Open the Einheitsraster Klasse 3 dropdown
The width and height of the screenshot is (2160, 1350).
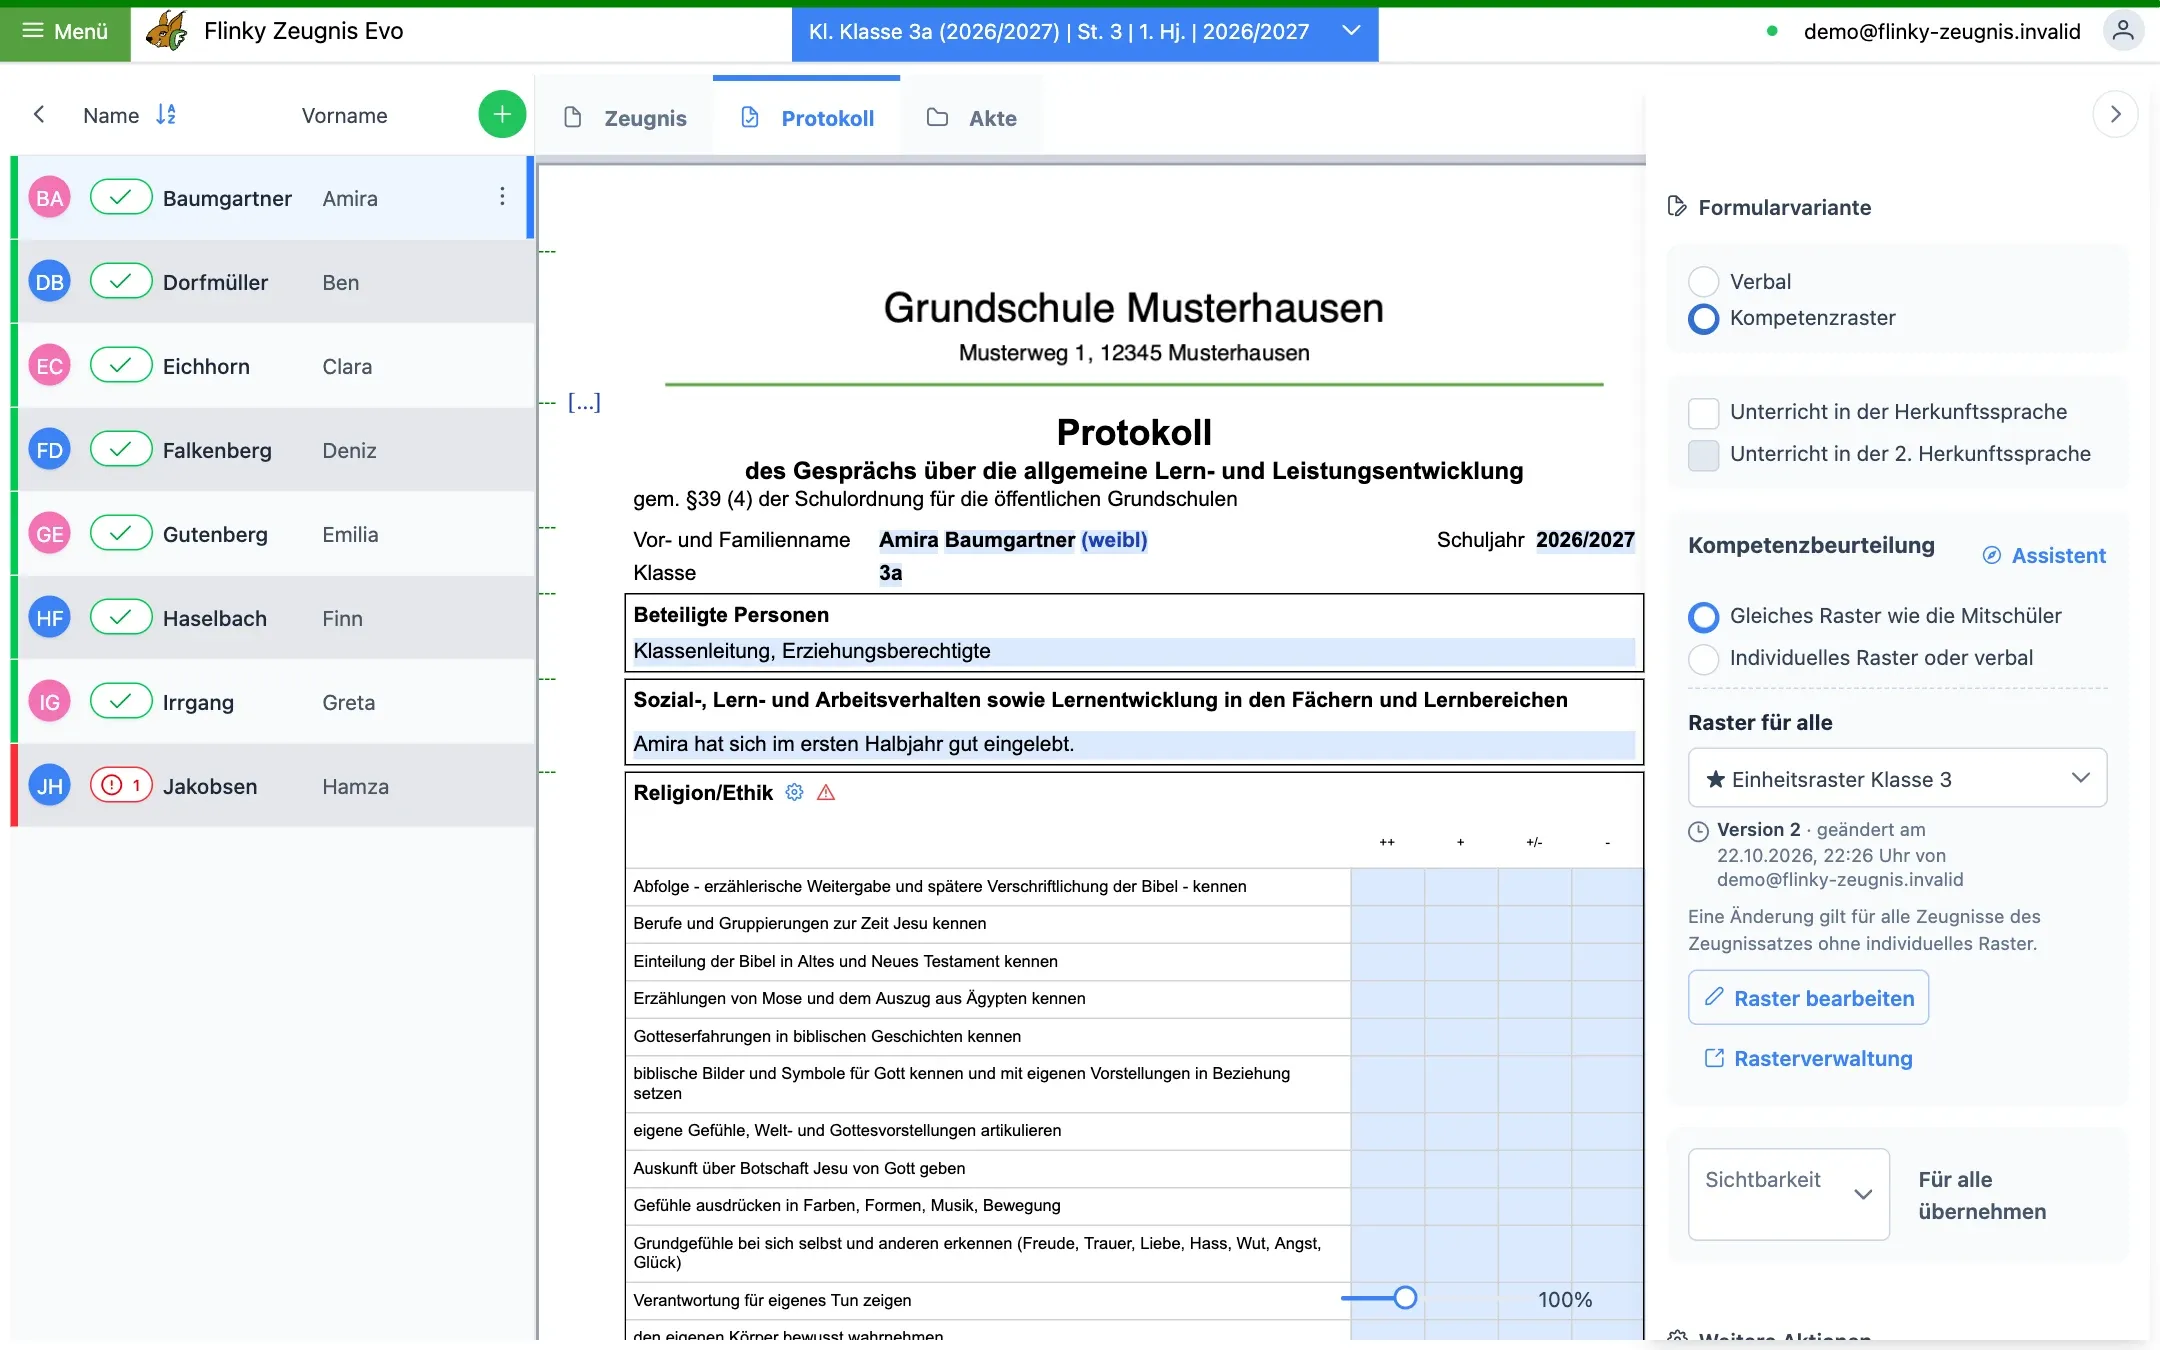click(1897, 778)
